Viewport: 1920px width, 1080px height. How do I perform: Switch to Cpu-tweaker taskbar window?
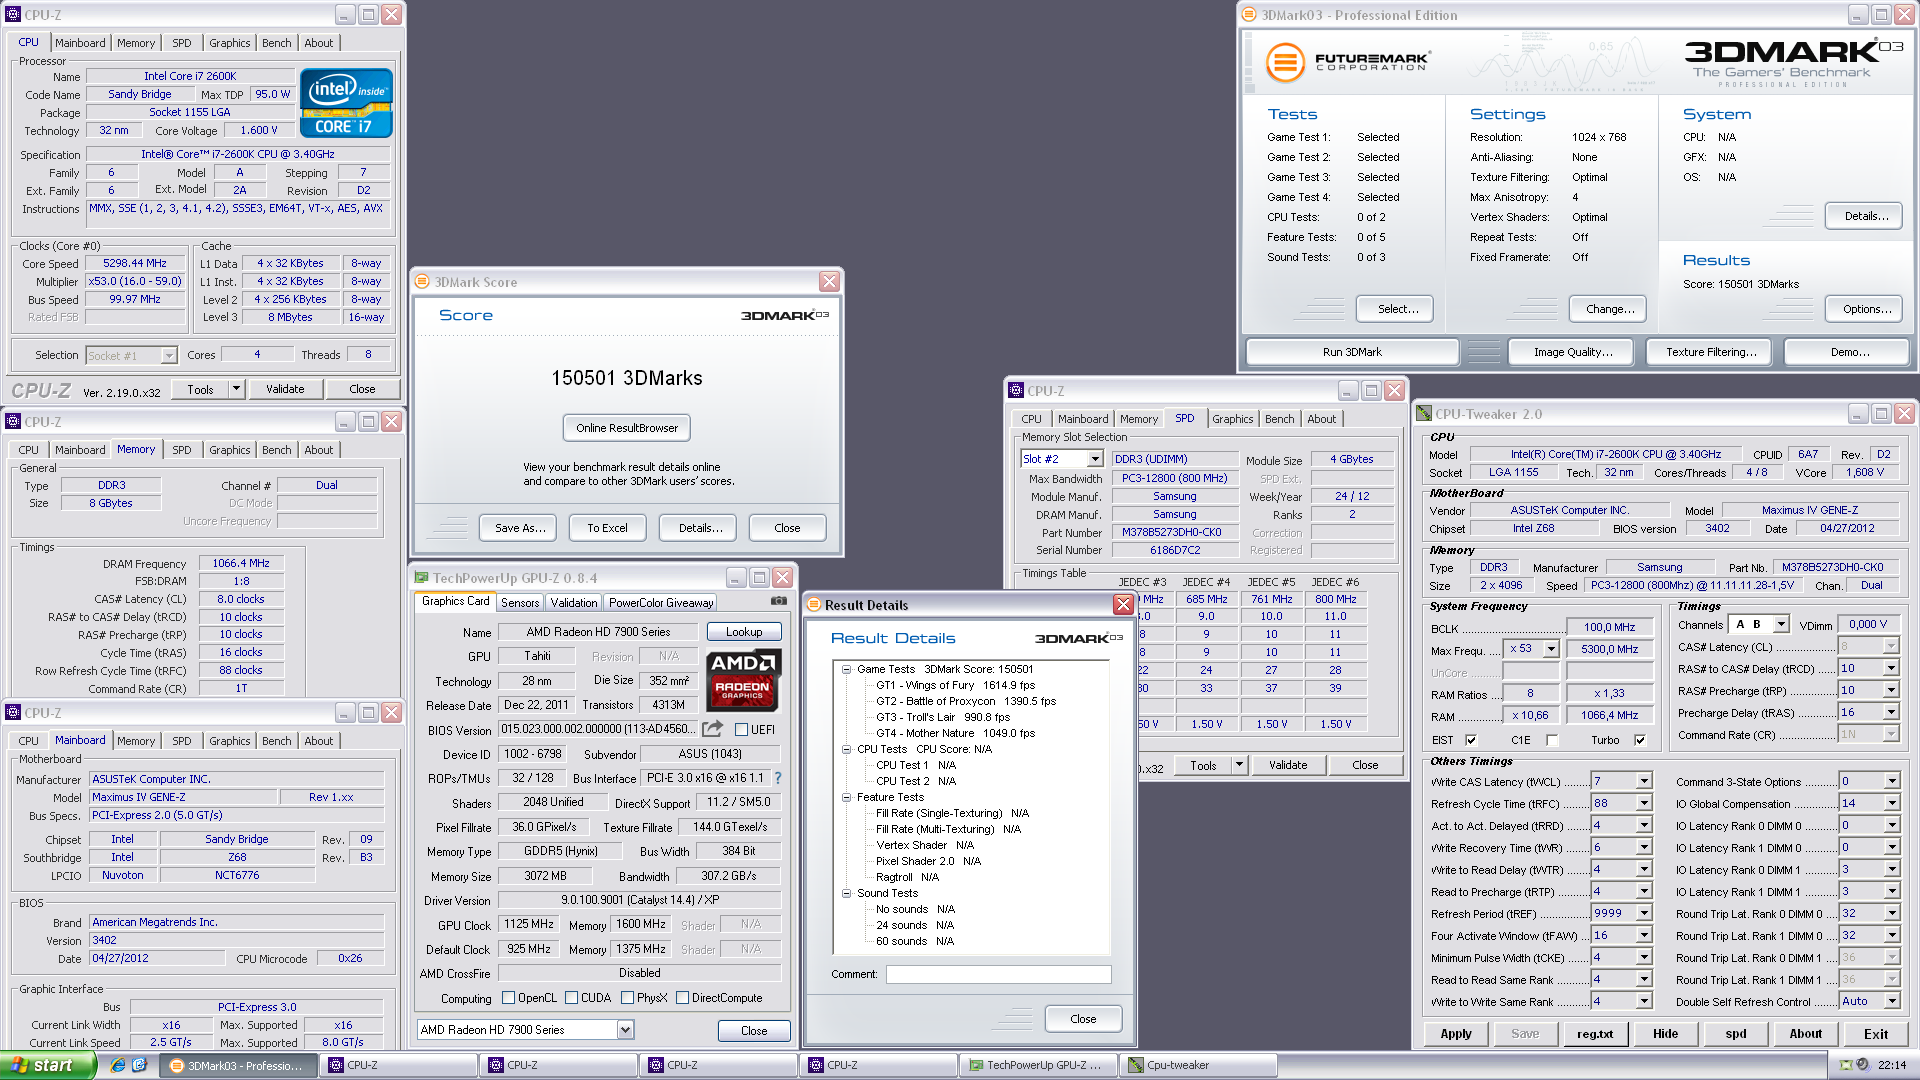[x=1197, y=1065]
